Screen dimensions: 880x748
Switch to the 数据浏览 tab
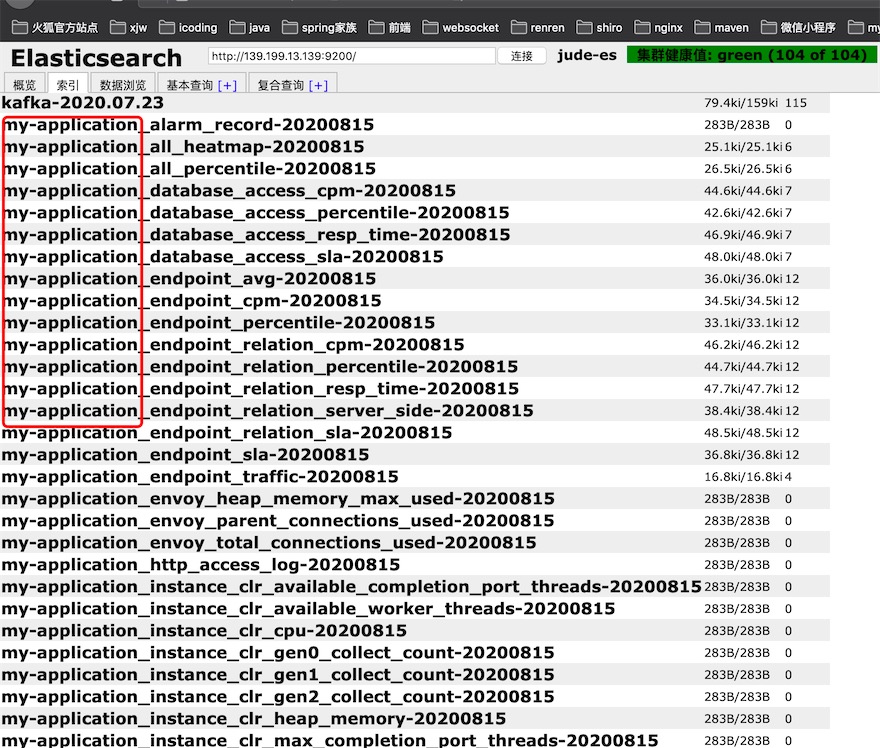pyautogui.click(x=122, y=85)
